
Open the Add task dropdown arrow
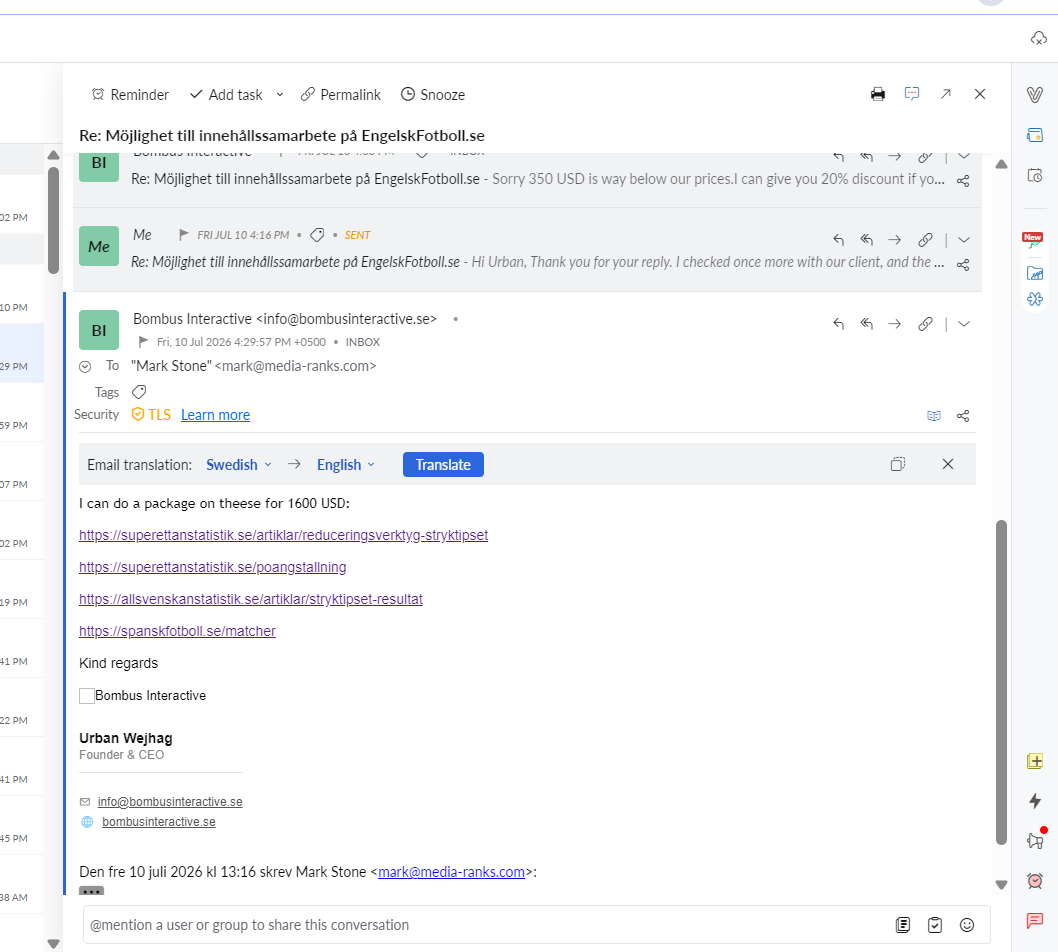click(x=279, y=94)
